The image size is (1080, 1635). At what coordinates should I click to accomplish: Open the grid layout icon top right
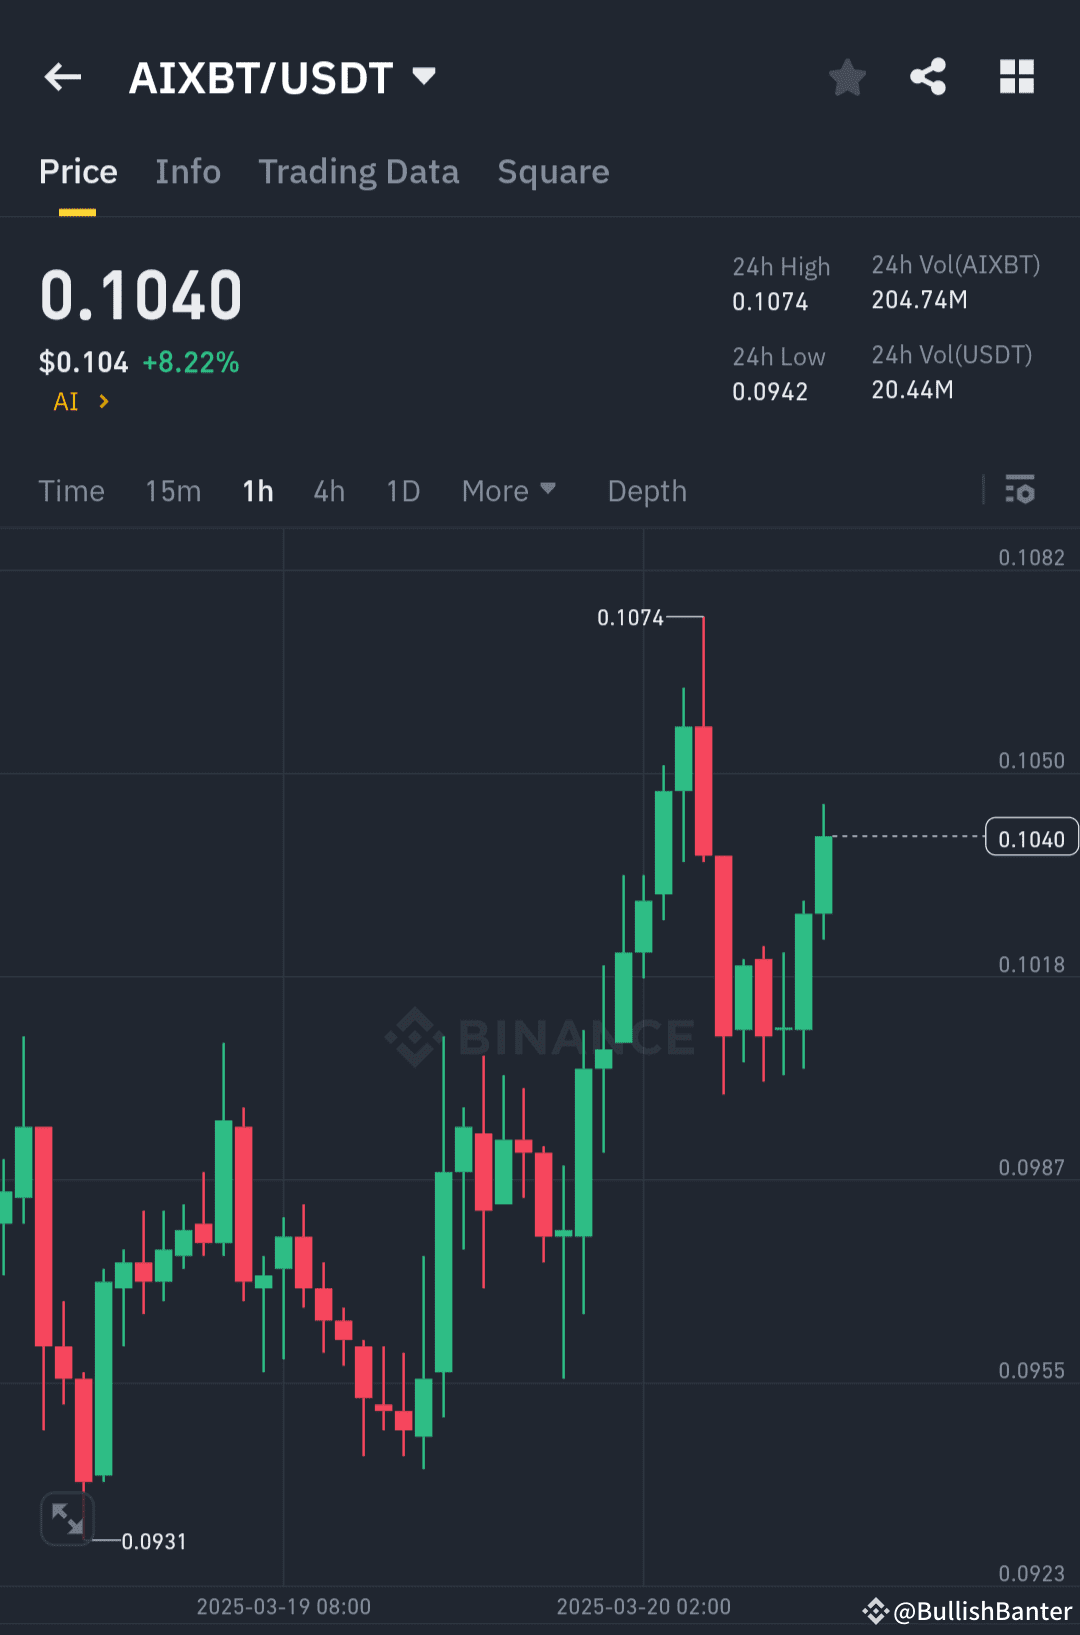(1017, 77)
